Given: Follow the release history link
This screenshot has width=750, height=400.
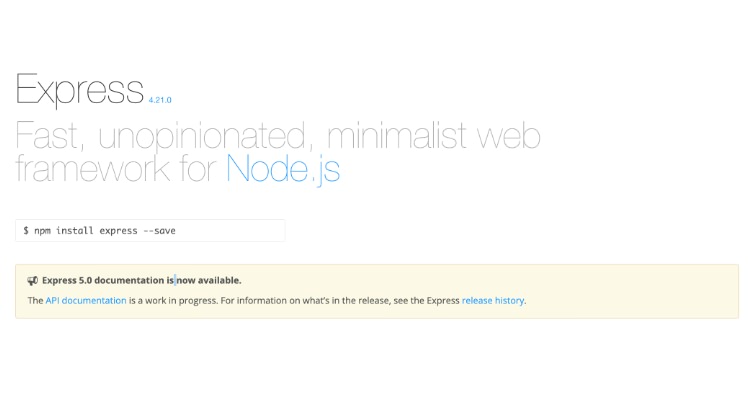Looking at the screenshot, I should tap(493, 300).
